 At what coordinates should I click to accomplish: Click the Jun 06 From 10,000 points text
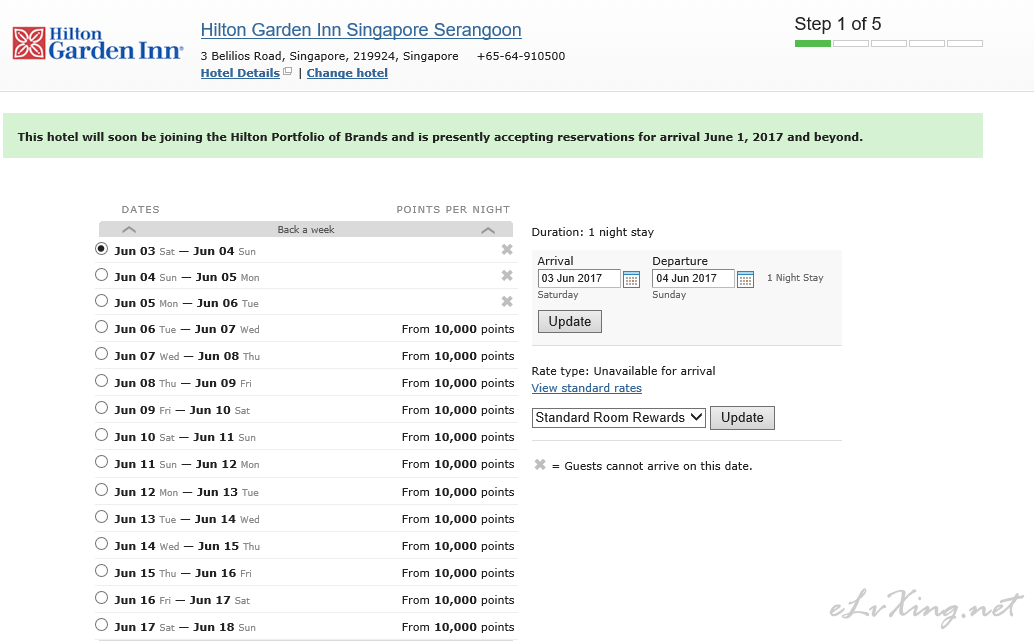458,329
